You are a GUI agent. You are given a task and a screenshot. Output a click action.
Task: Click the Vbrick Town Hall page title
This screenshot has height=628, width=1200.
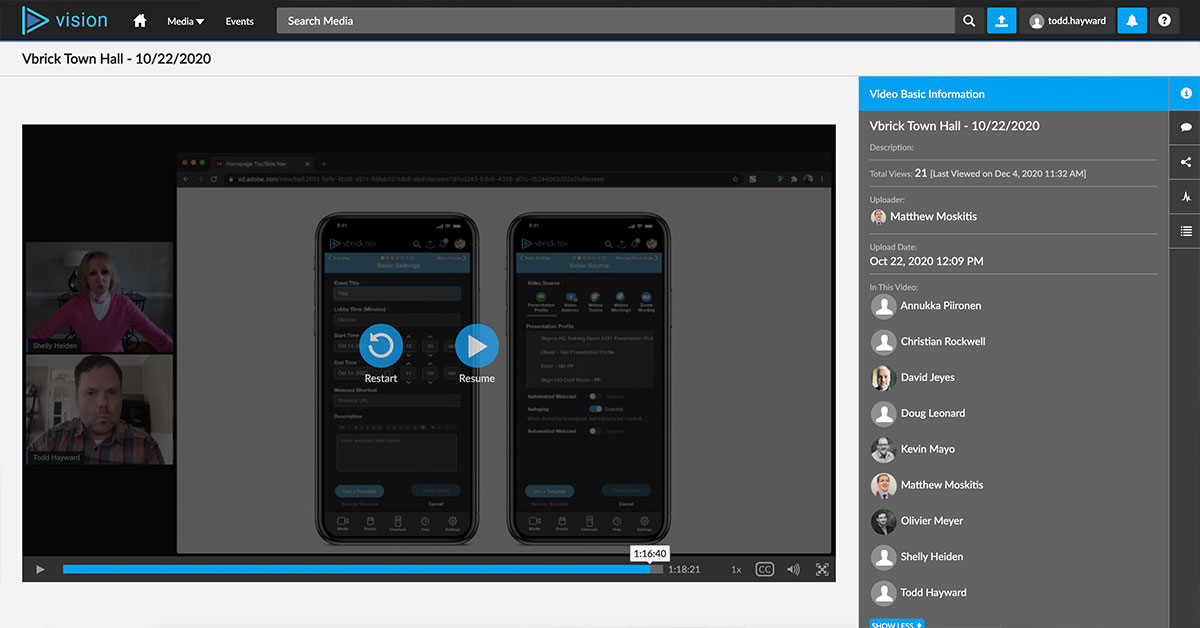pyautogui.click(x=117, y=59)
